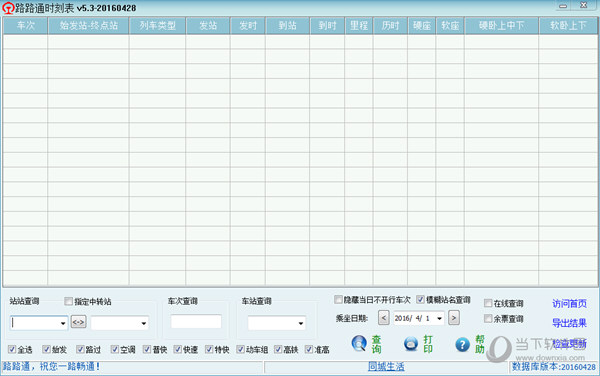Enable 隐藏当日不开行车次 checkbox

(338, 299)
